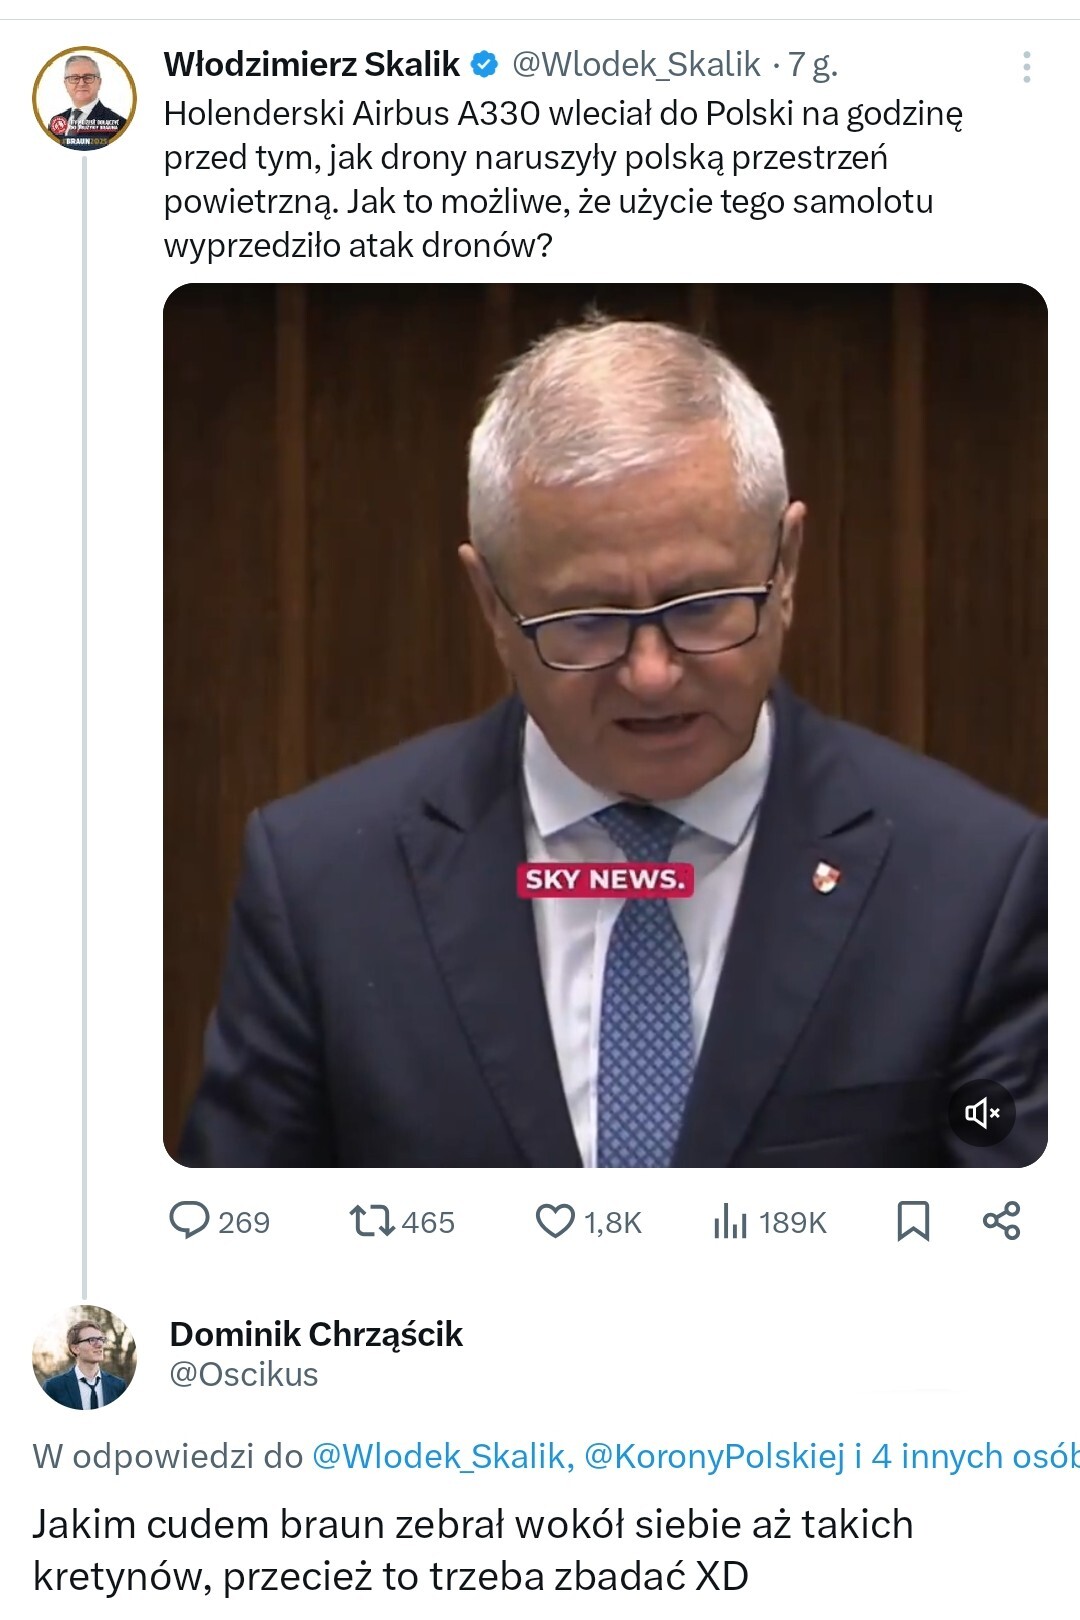Click the Włodzimierz Skalik display name

click(x=311, y=65)
